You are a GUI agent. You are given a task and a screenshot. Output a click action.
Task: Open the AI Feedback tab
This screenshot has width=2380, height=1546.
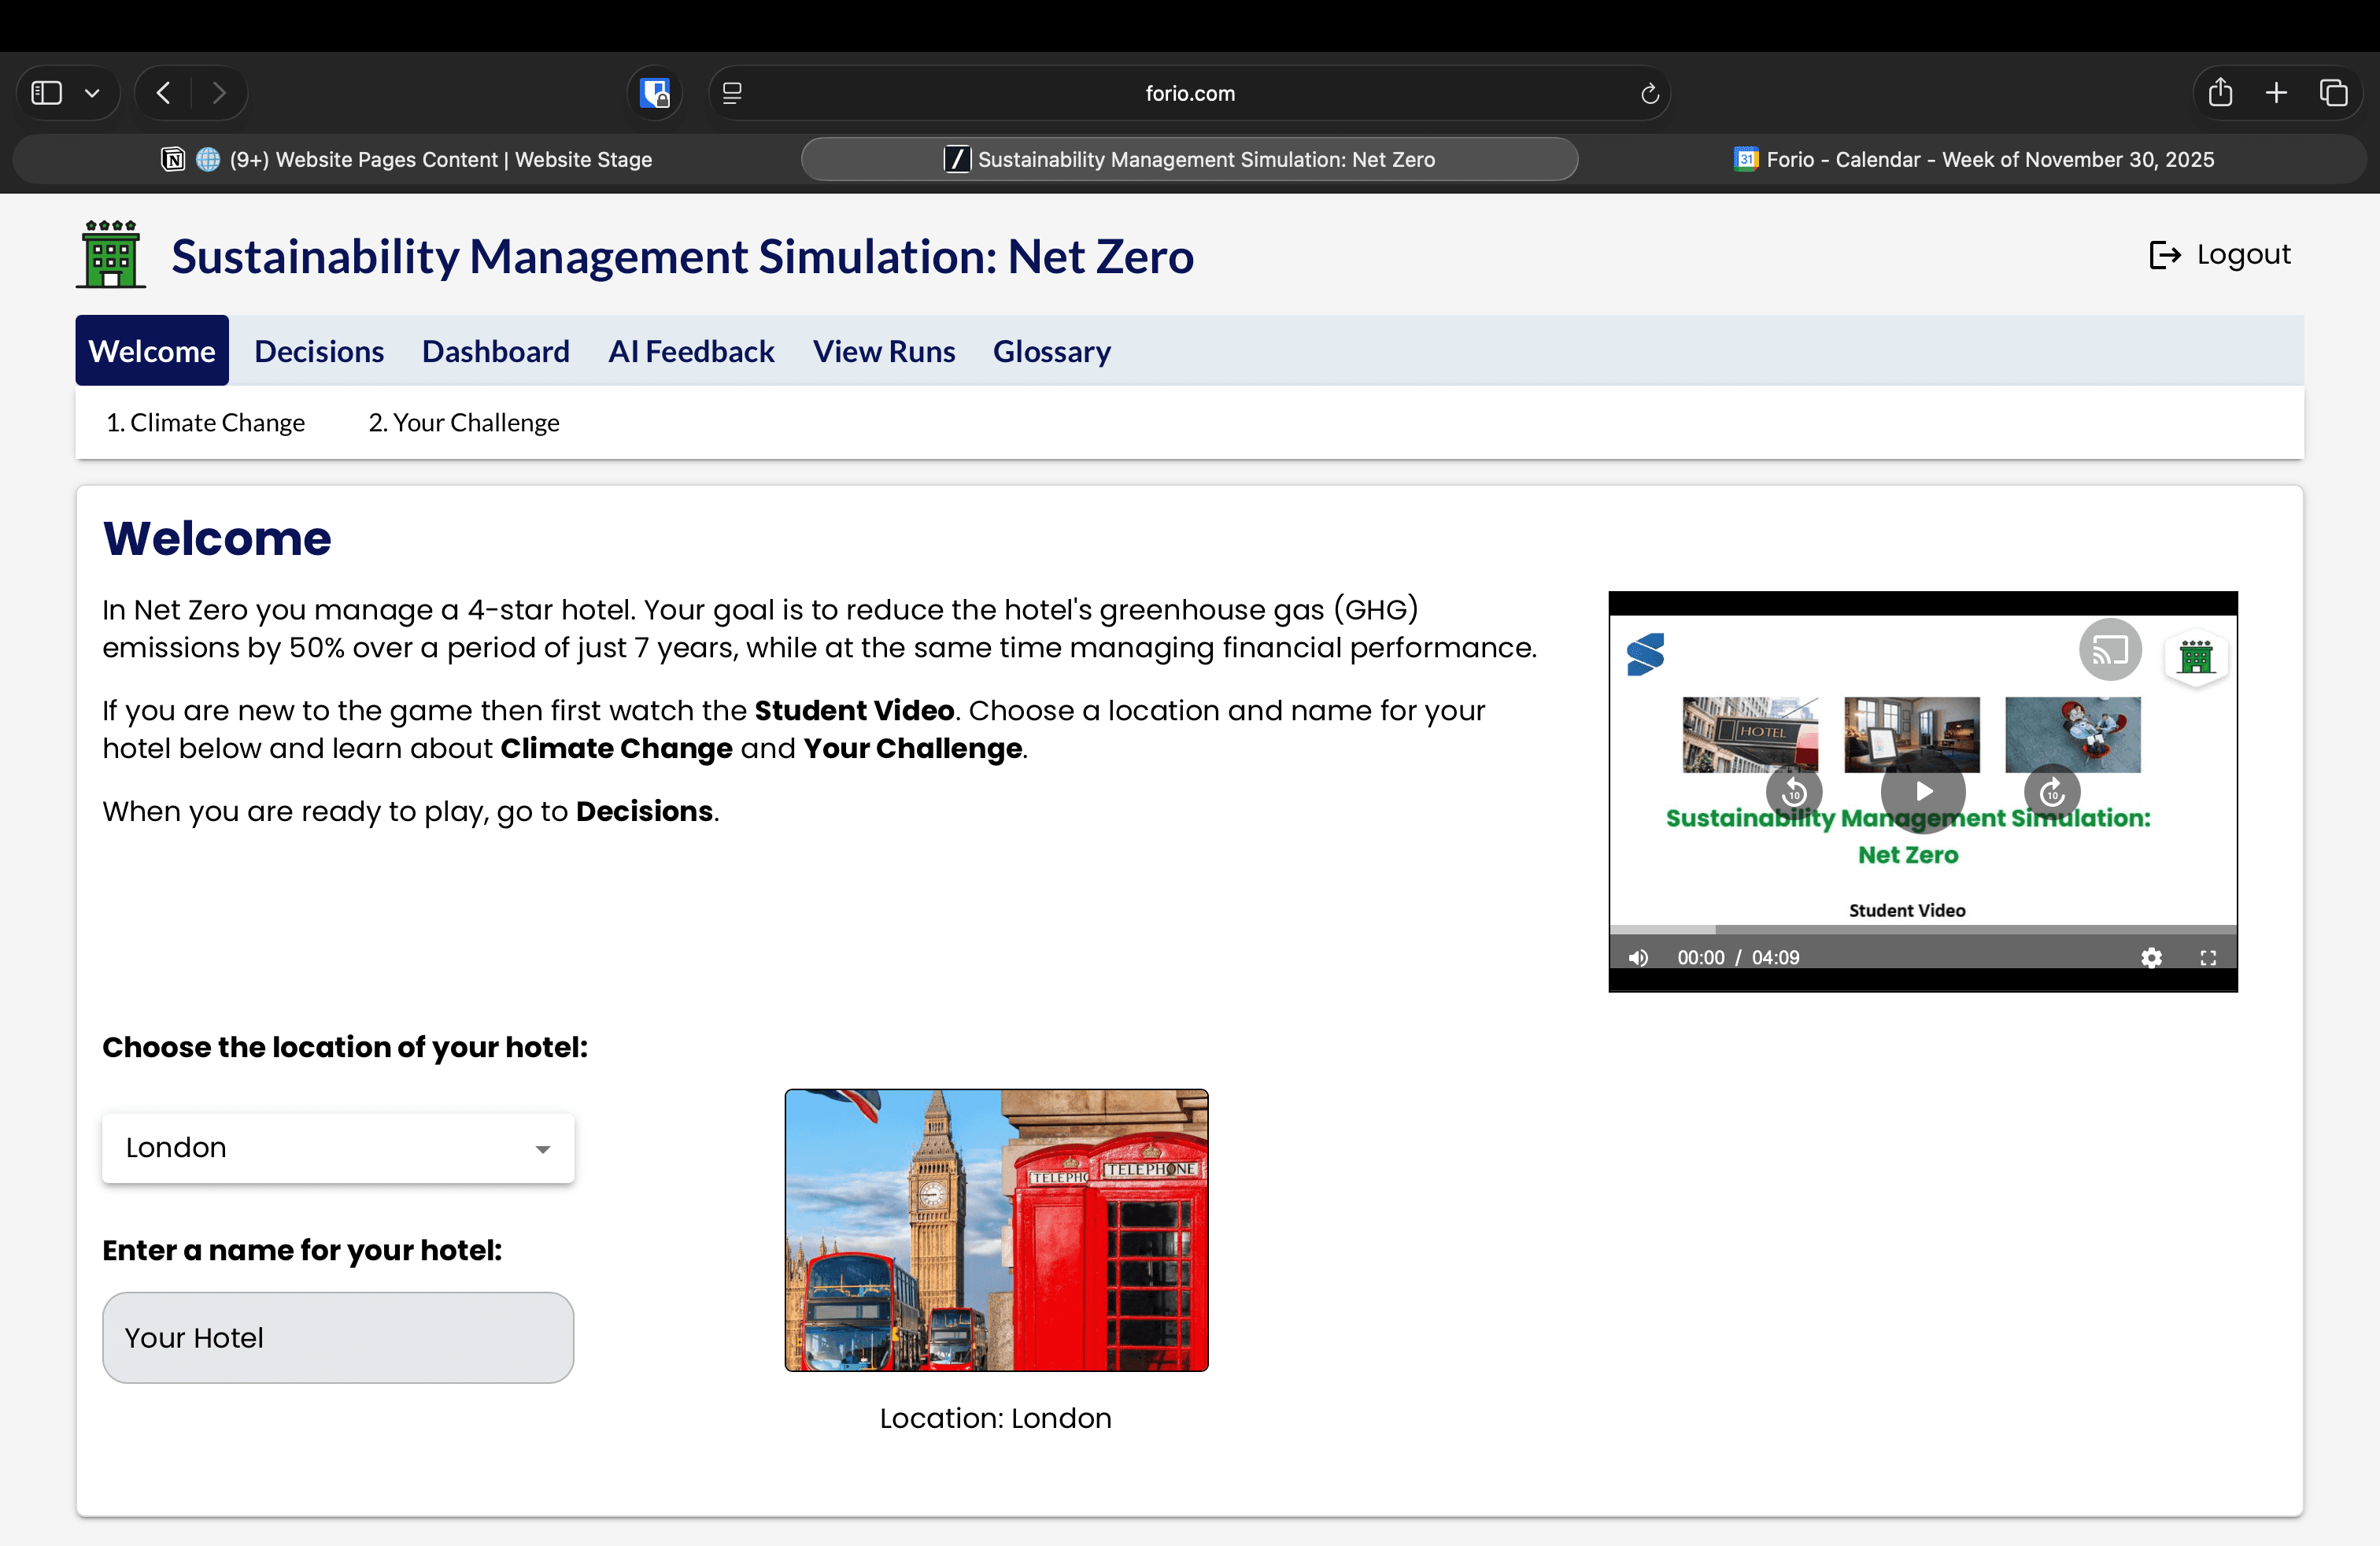tap(691, 351)
